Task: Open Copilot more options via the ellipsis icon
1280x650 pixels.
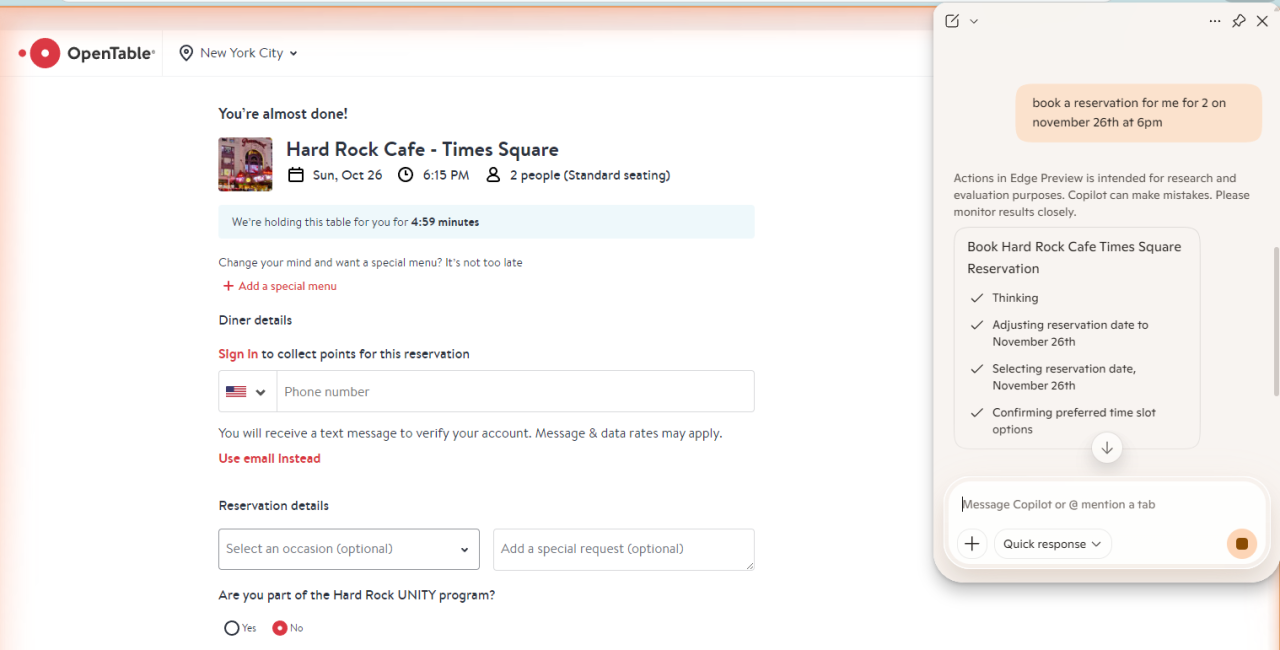Action: pos(1215,21)
